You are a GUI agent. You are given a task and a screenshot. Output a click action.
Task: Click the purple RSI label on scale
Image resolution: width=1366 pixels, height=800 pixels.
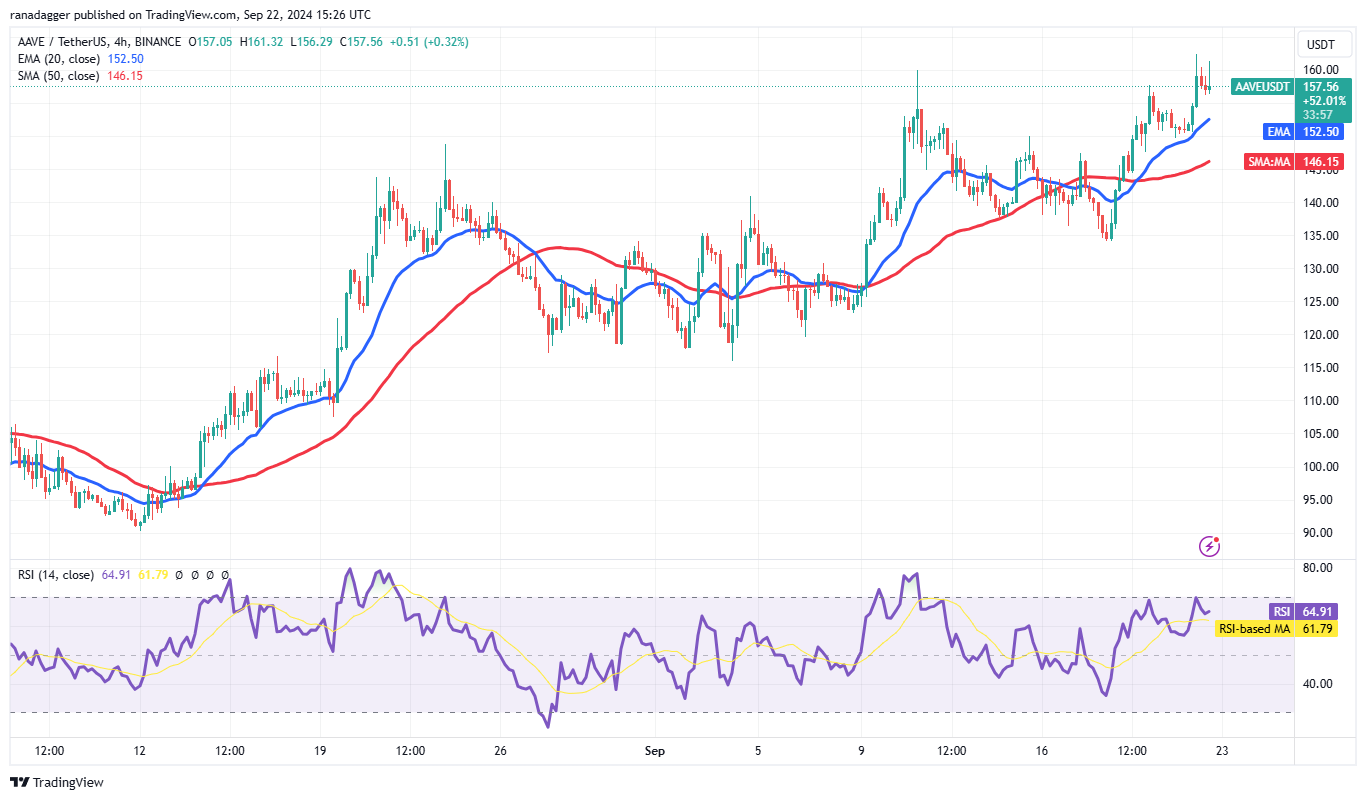tap(1281, 611)
